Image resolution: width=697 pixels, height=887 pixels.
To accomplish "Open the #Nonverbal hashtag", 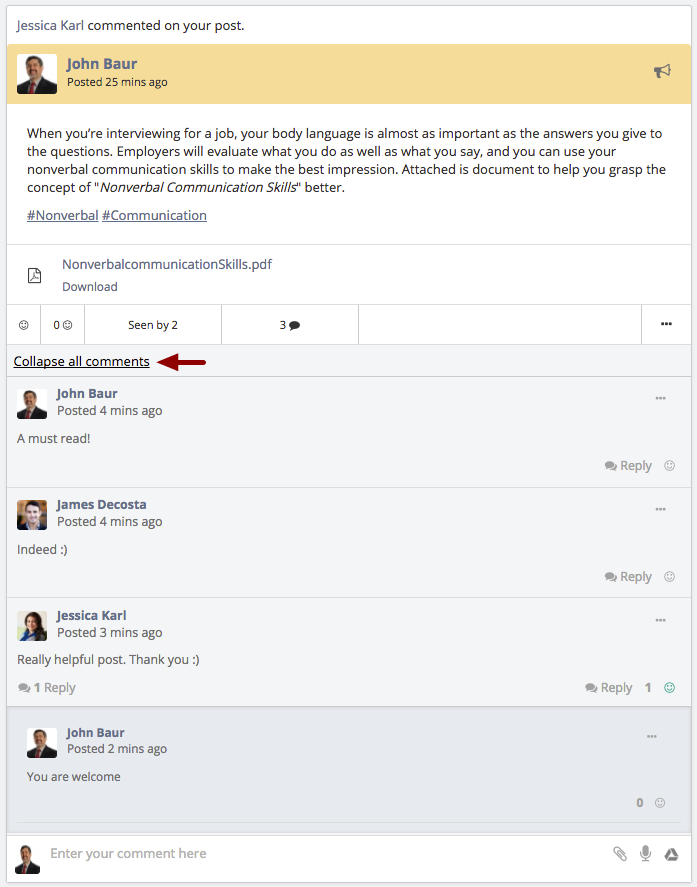I will click(x=63, y=216).
